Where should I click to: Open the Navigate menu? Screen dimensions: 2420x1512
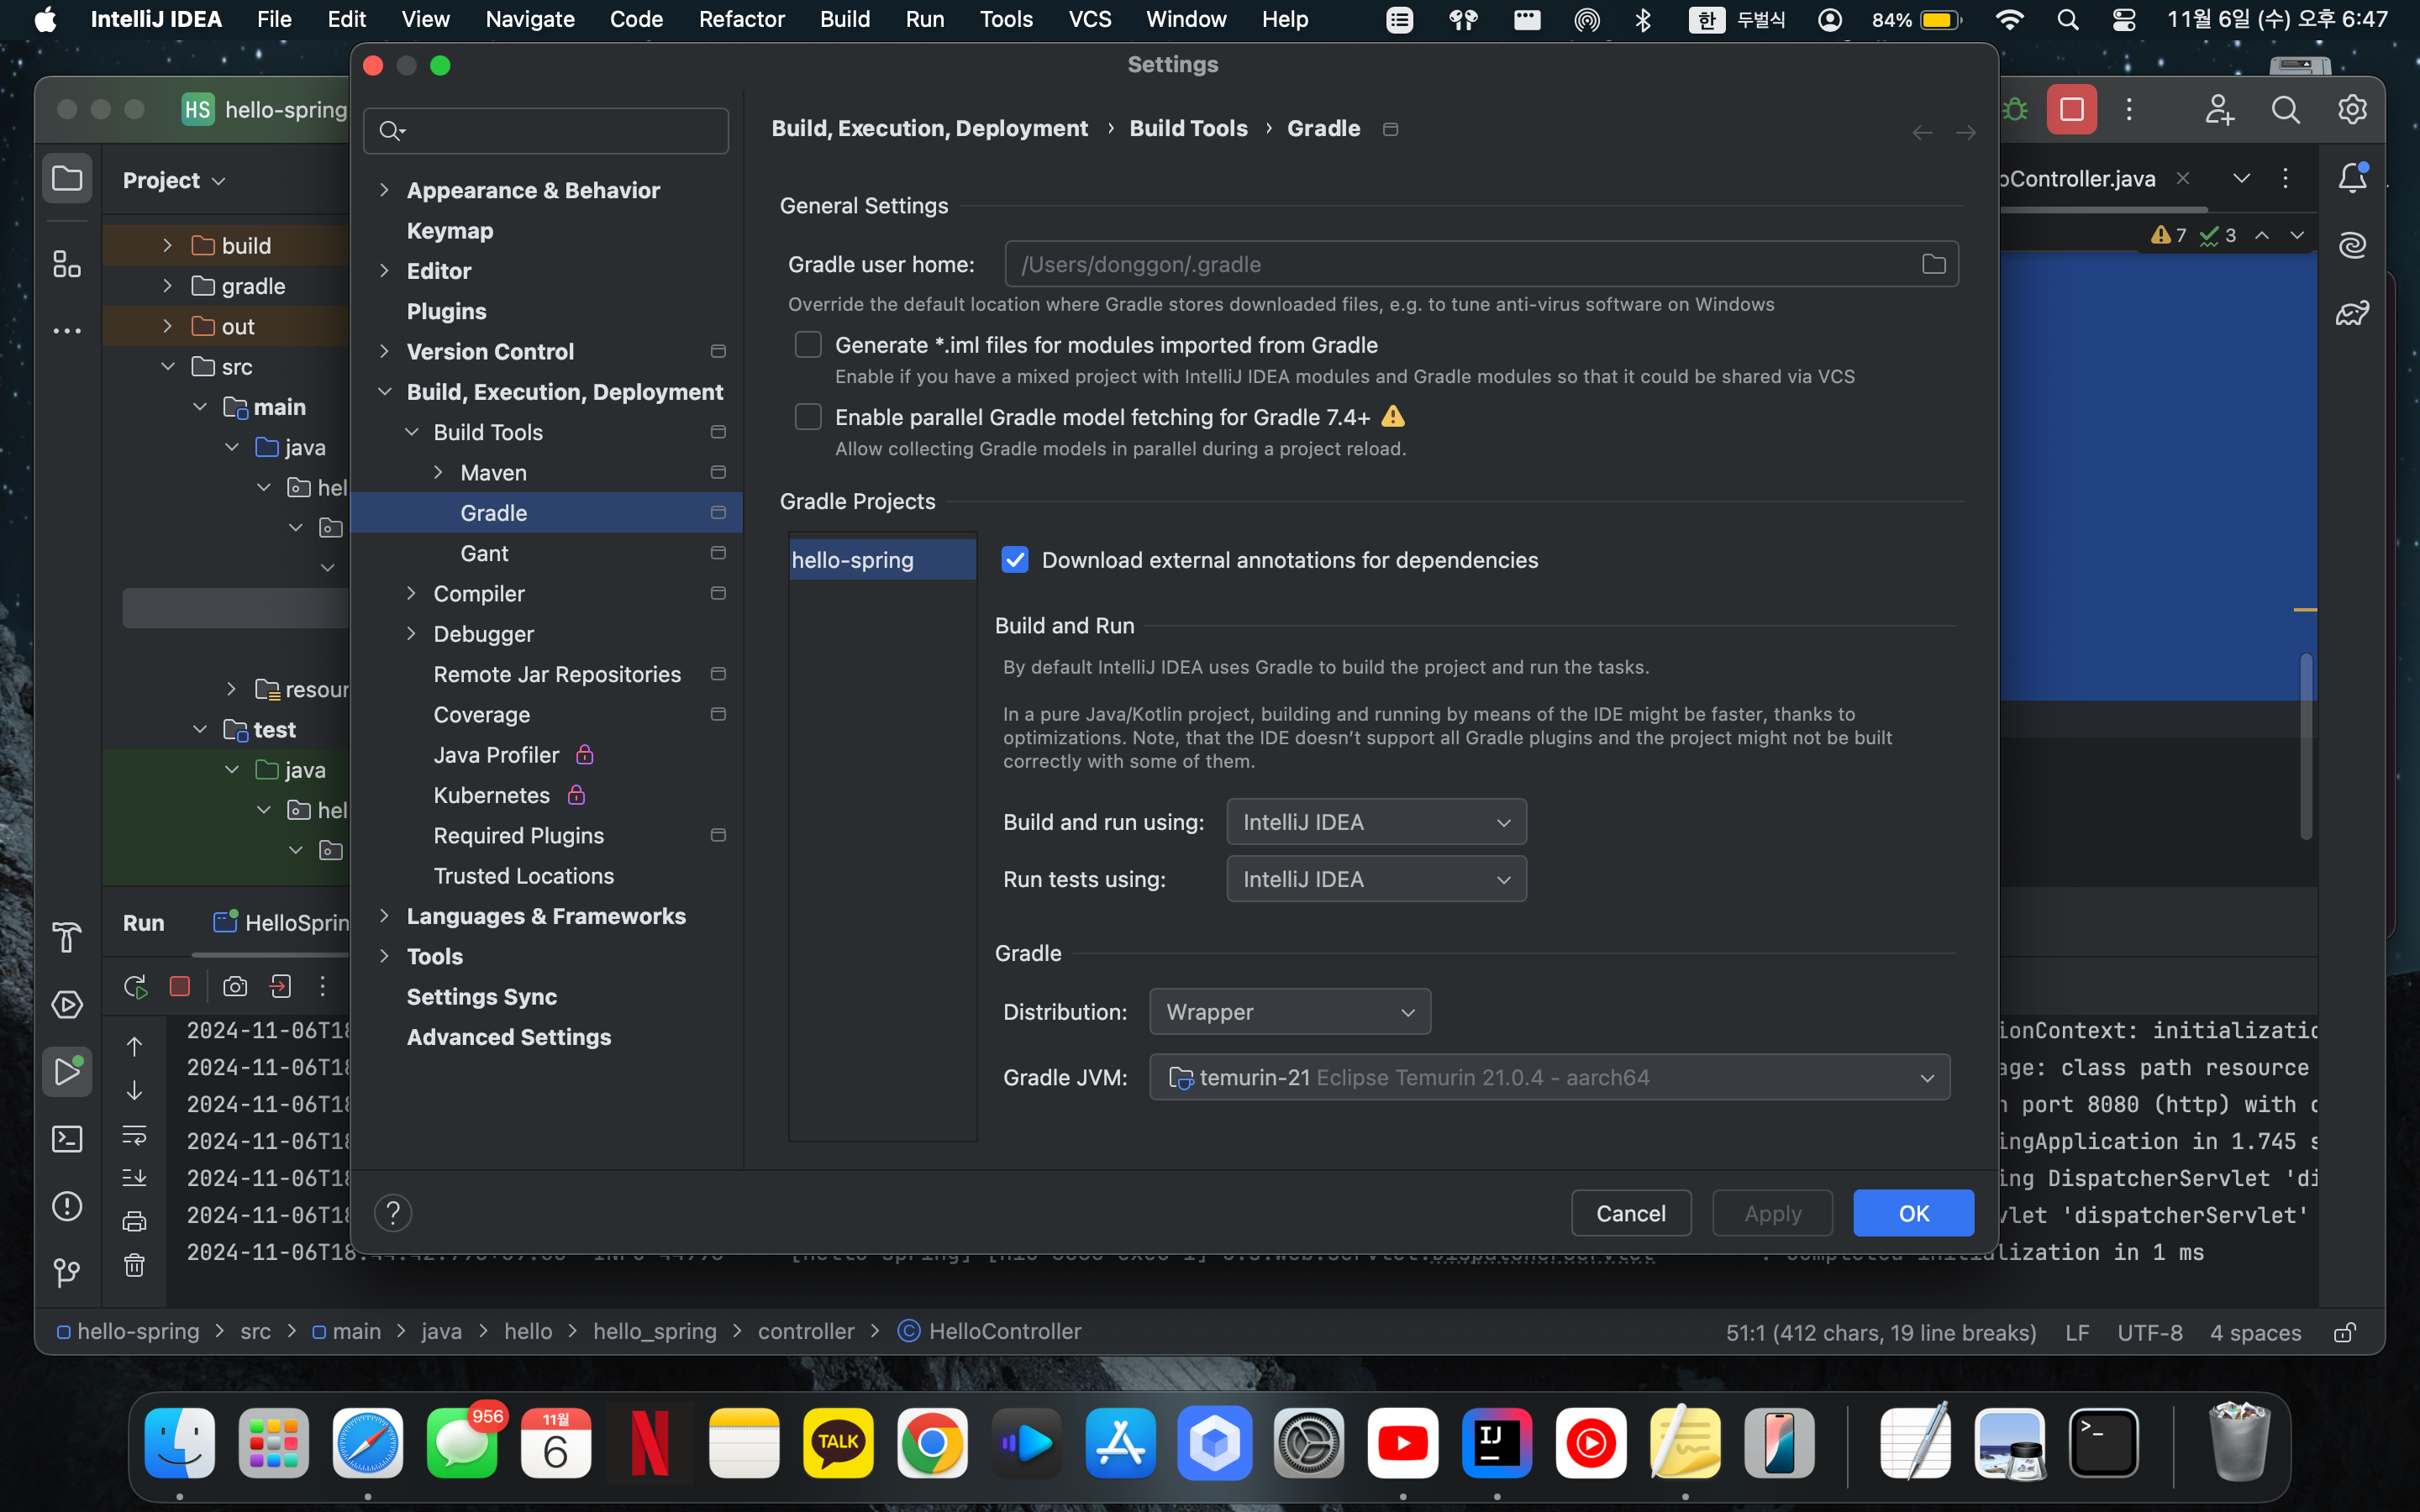[x=530, y=19]
